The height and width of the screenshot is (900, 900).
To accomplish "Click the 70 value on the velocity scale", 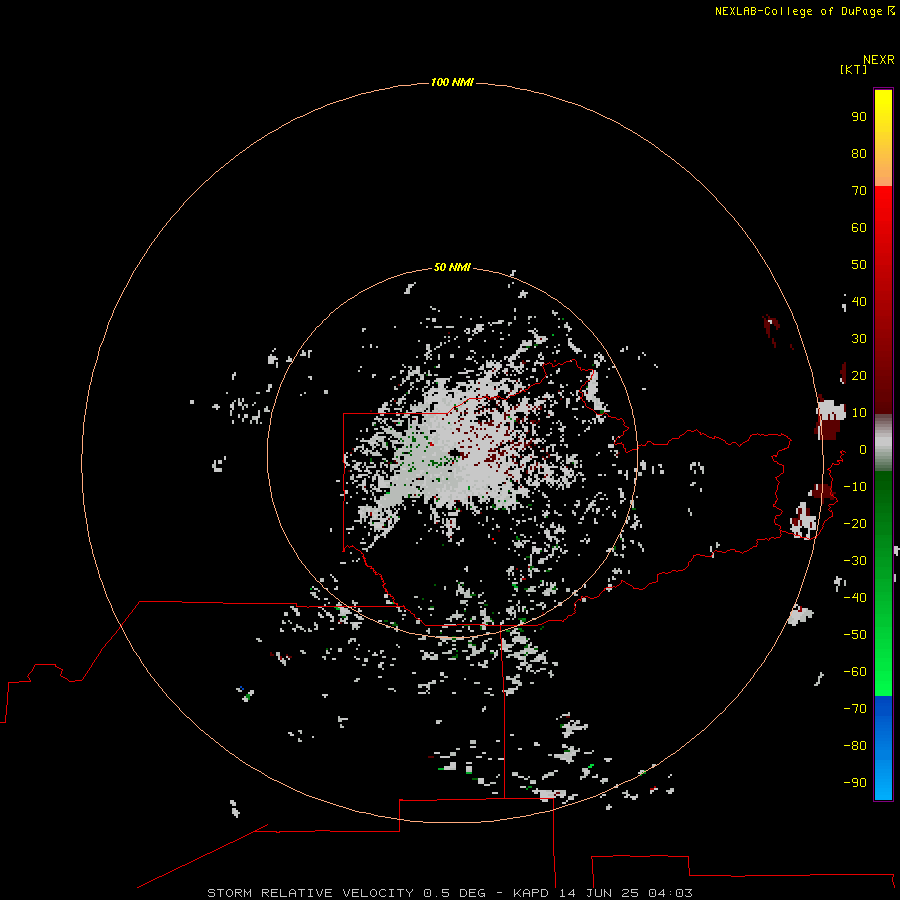I will tap(859, 191).
